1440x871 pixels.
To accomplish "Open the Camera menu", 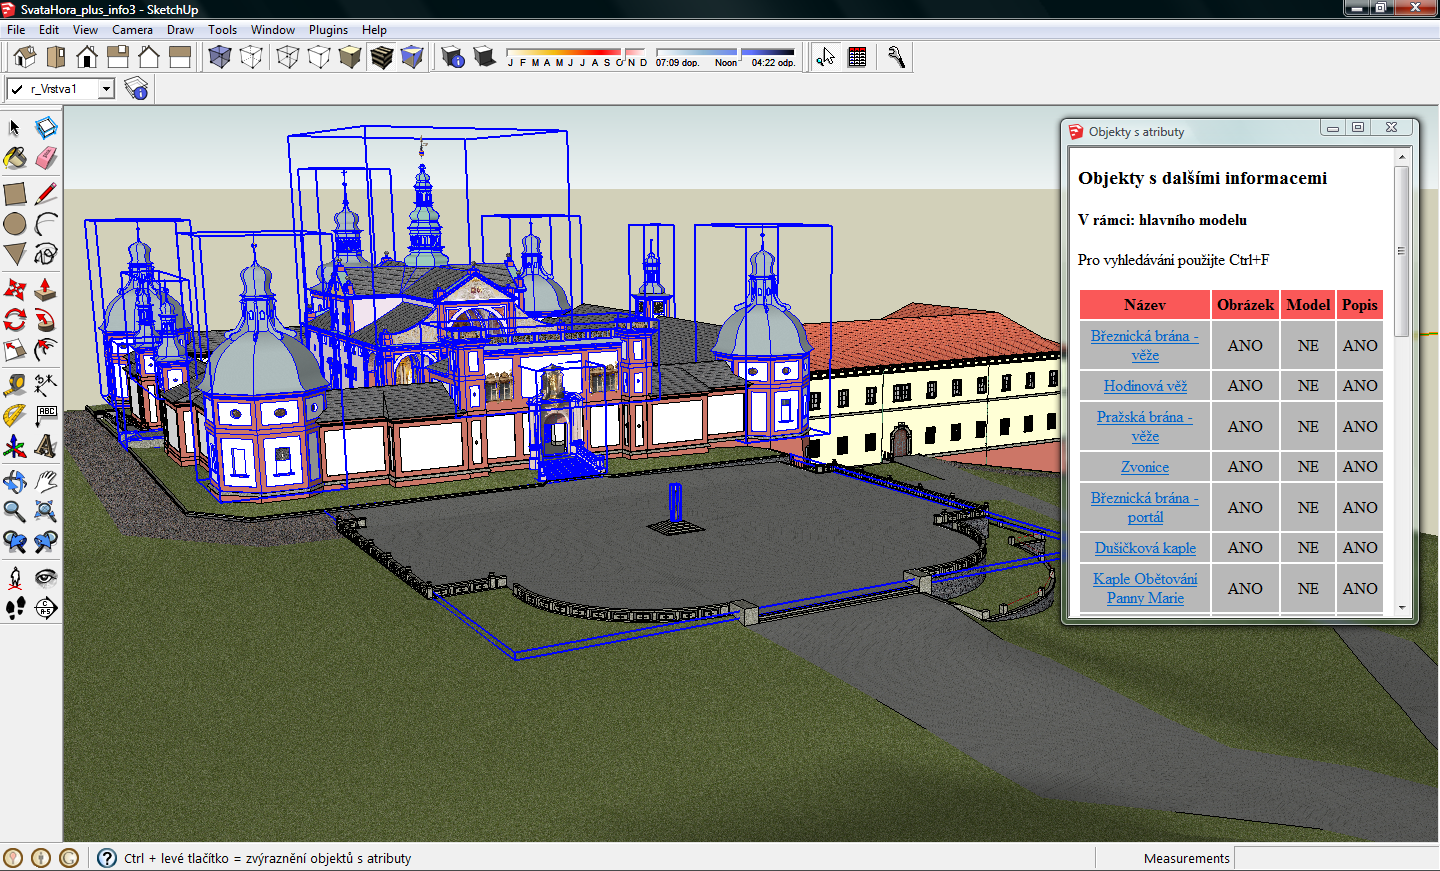I will click(x=132, y=30).
